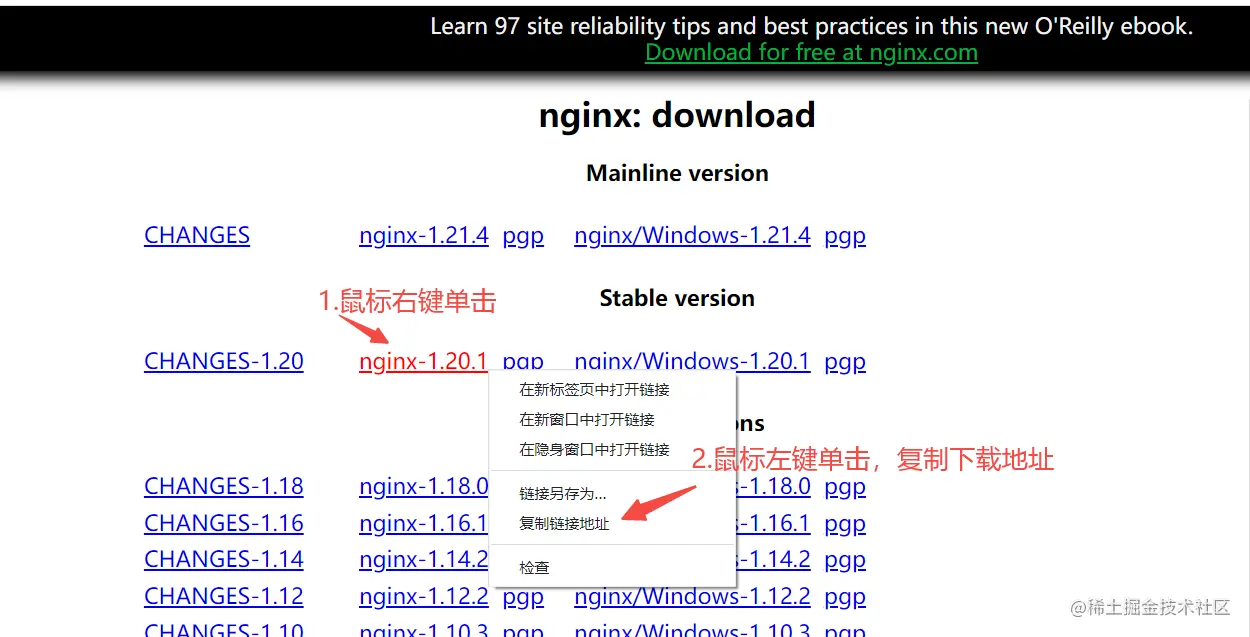The height and width of the screenshot is (637, 1250).
Task: Open pgp signature at end of 1.16.1 row
Action: [845, 525]
